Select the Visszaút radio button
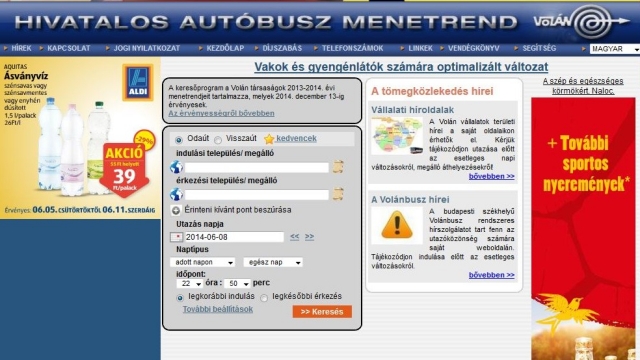640x360 pixels. coord(218,140)
